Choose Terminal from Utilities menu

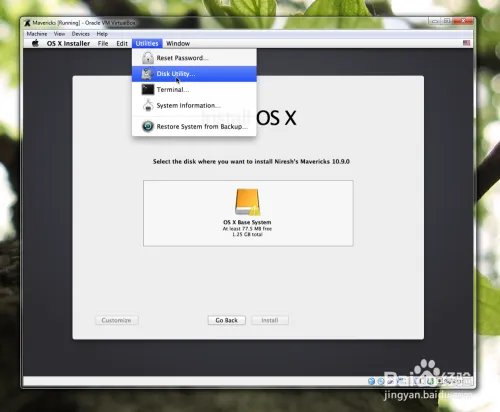(x=194, y=89)
